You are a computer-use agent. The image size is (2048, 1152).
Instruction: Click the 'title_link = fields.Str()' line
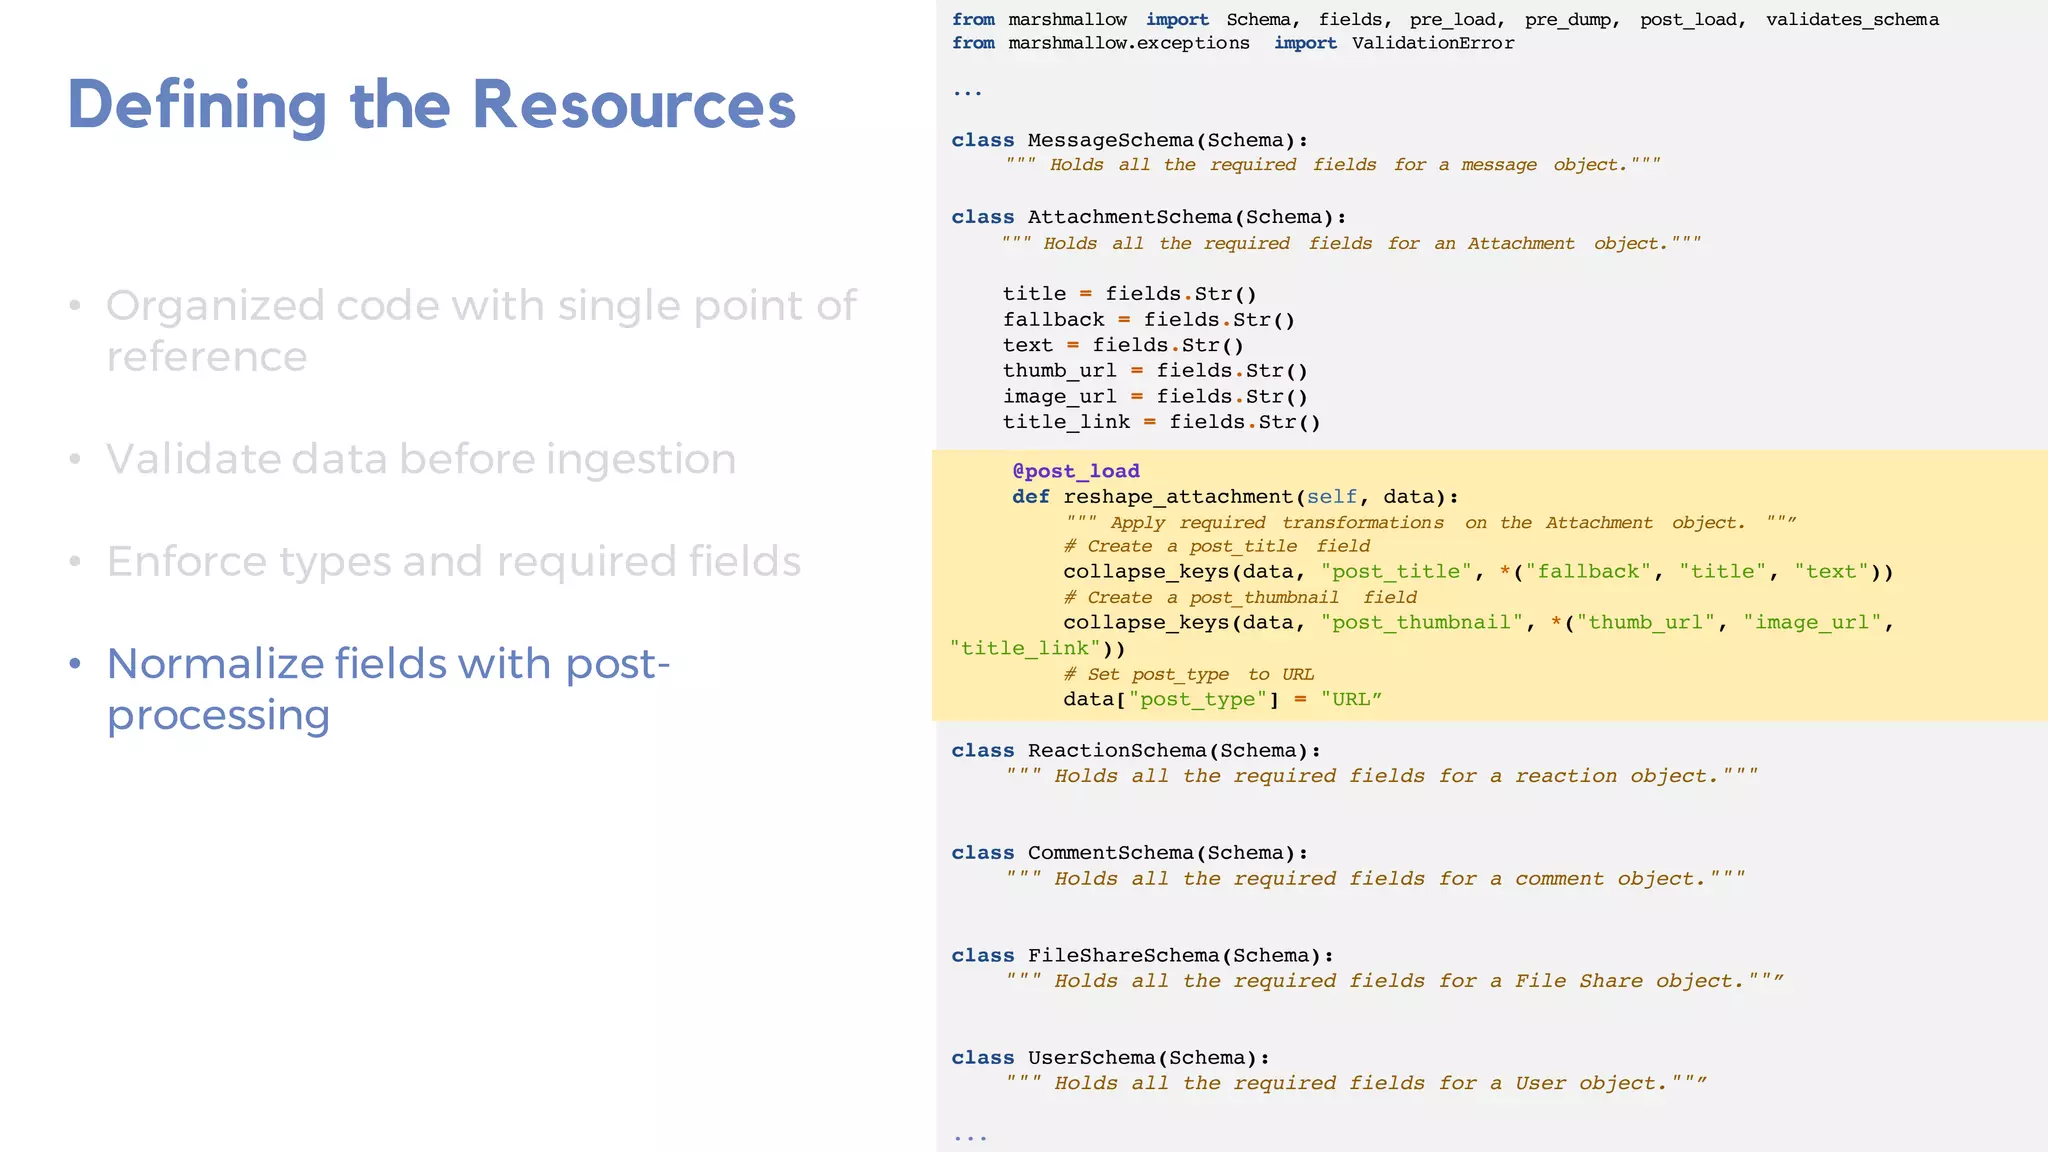1162,422
